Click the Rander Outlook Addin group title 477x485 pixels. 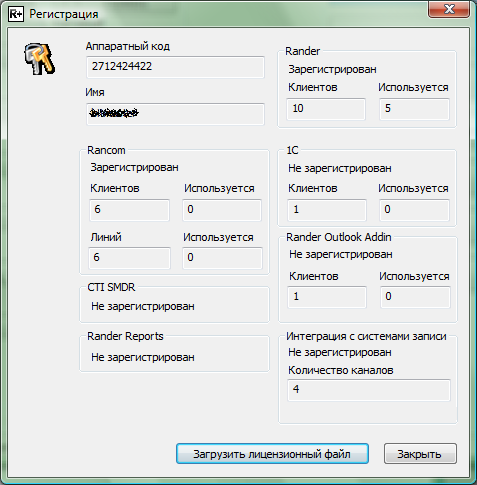[x=339, y=237]
